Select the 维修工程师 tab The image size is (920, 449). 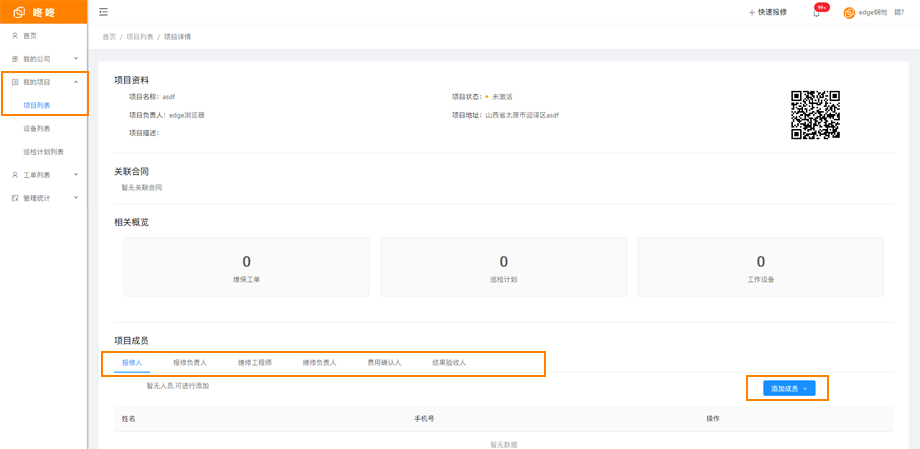(x=254, y=362)
